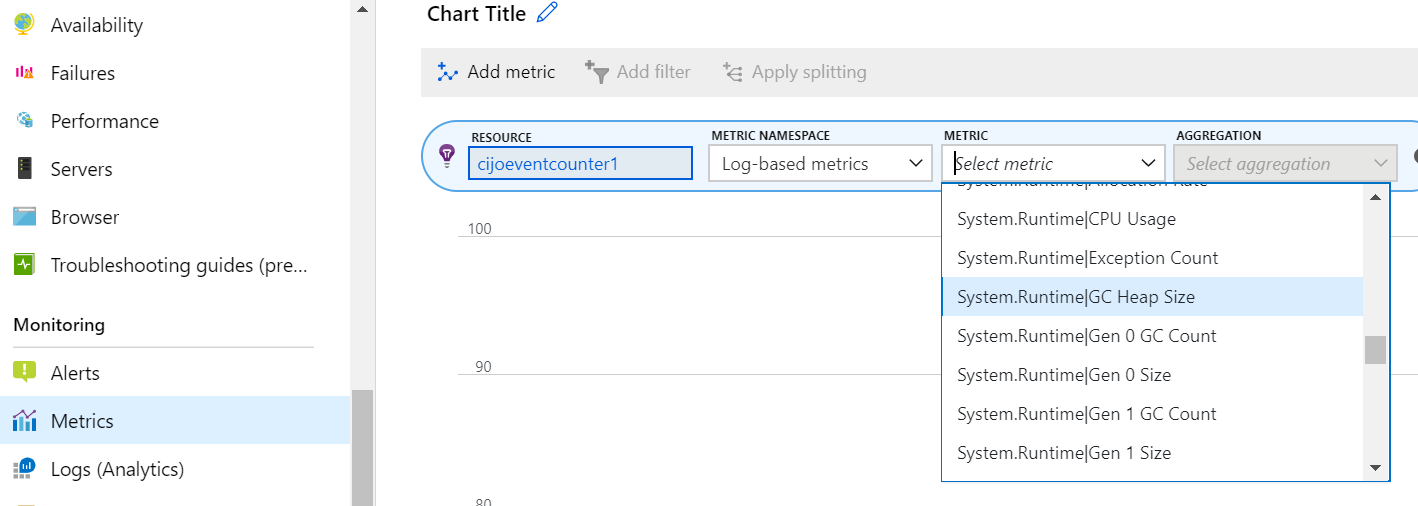Click the metric list scrollbar thumb
The width and height of the screenshot is (1418, 506).
coord(1375,350)
